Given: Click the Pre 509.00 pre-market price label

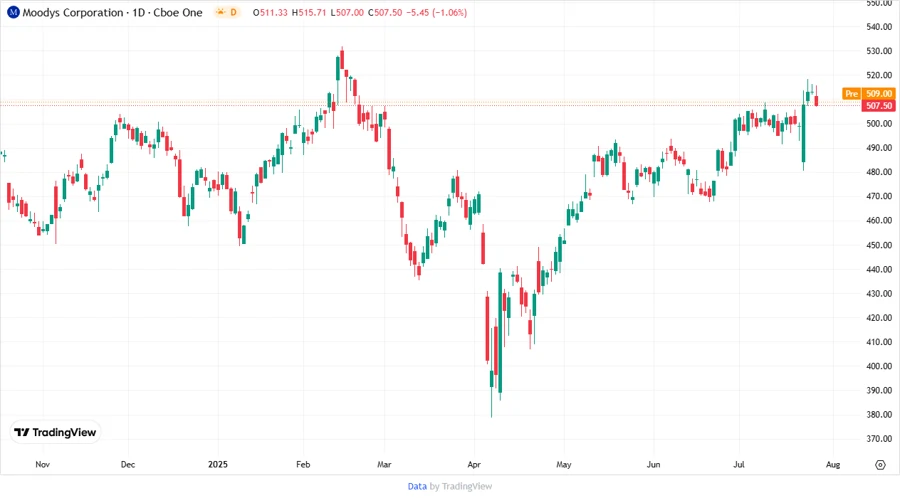Looking at the screenshot, I should (x=868, y=94).
